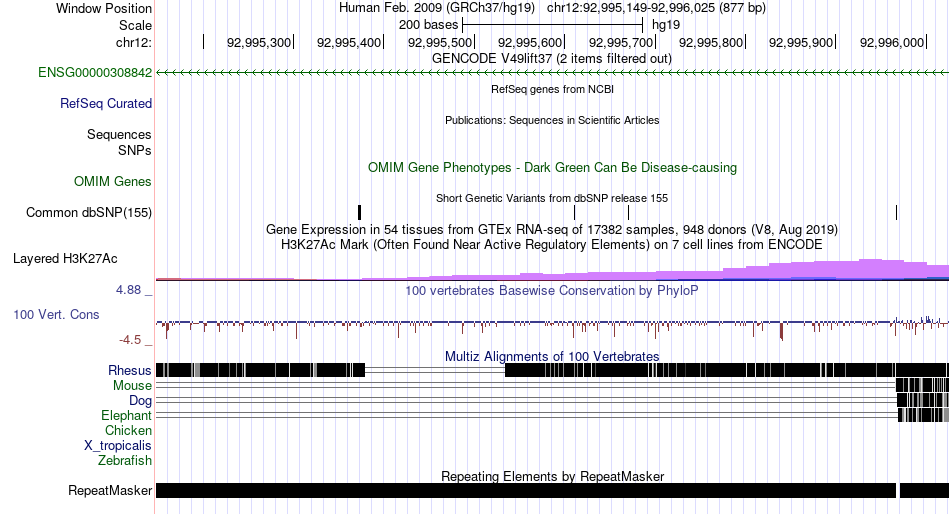Image resolution: width=950 pixels, height=514 pixels.
Task: Click the long RepeatMasker element block
Action: 526,490
